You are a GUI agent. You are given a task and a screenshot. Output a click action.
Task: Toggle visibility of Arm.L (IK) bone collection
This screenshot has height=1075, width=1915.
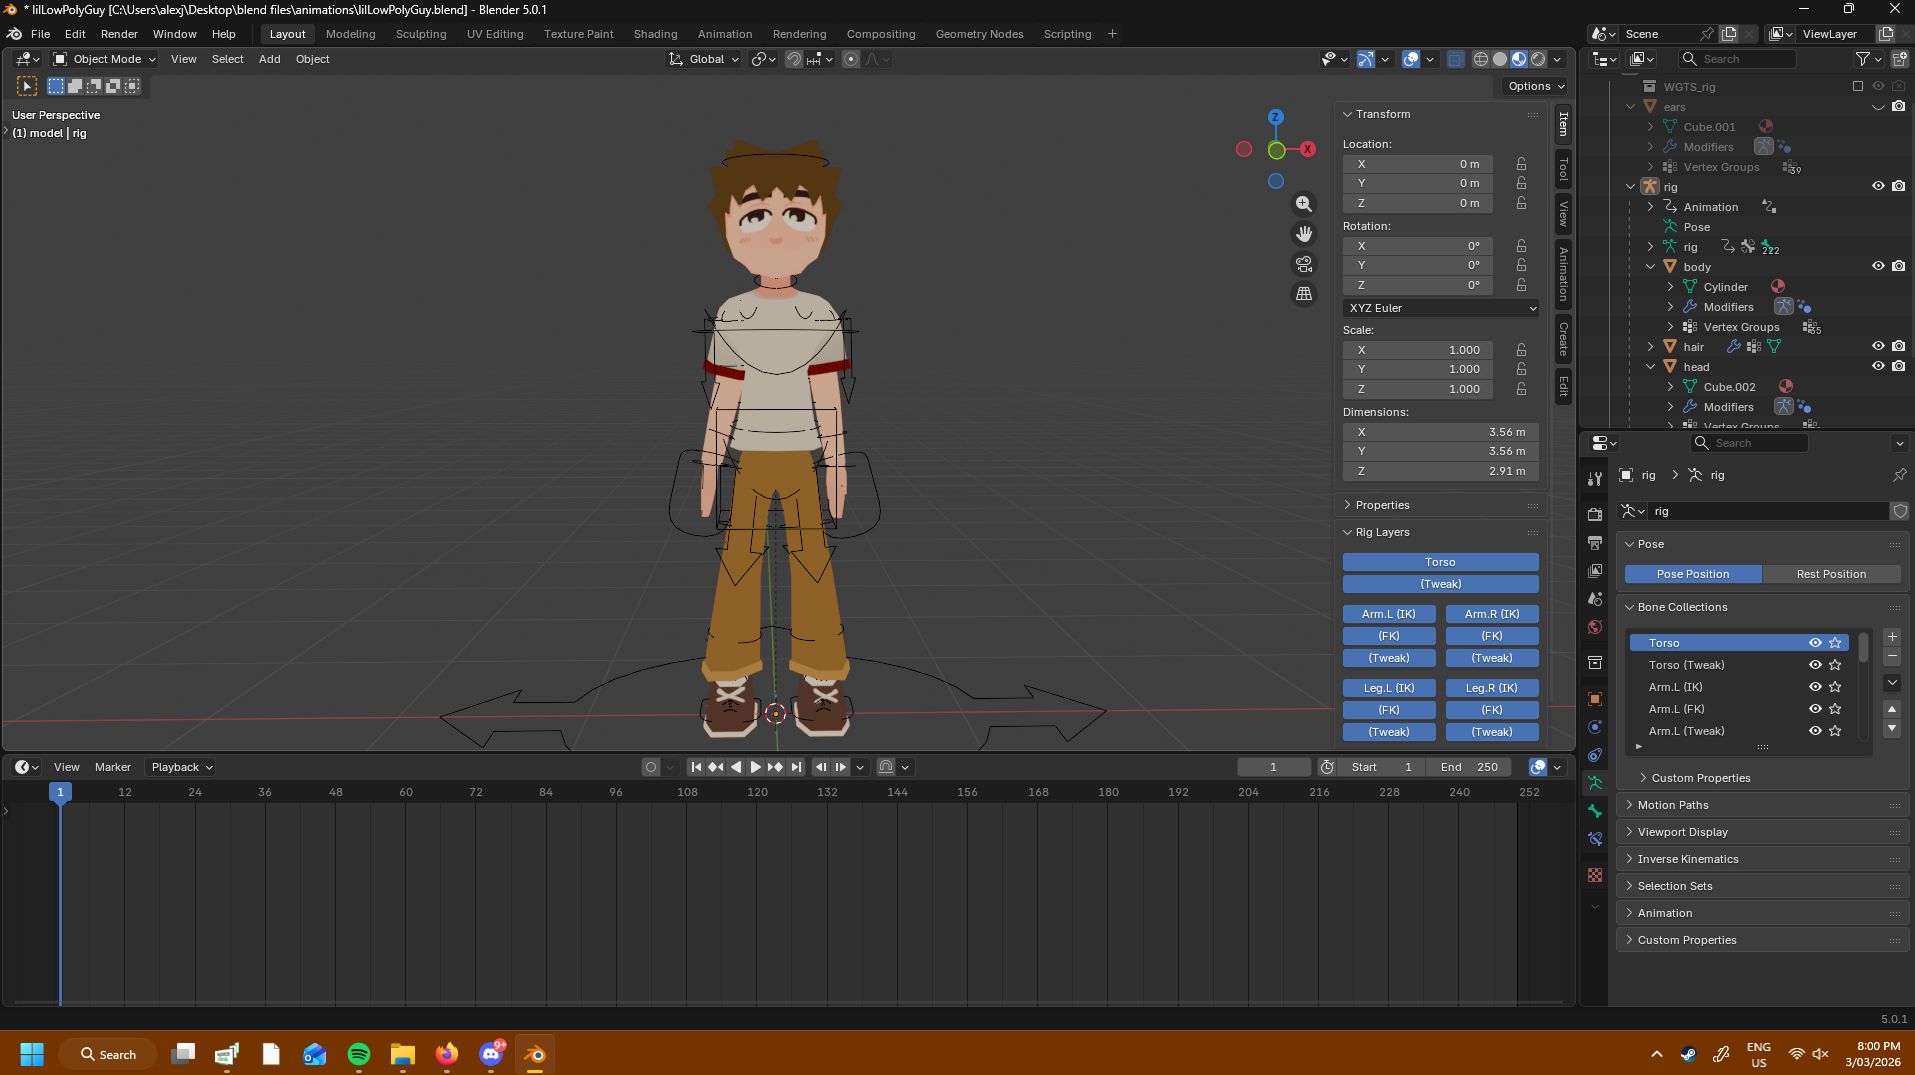[1815, 687]
